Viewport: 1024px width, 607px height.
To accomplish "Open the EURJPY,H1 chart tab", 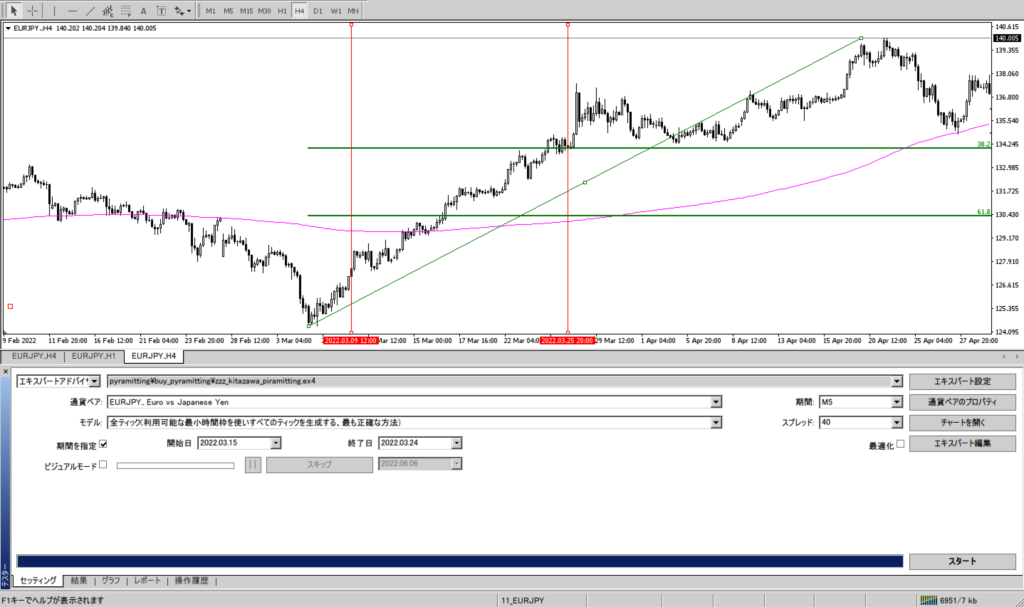I will click(93, 356).
